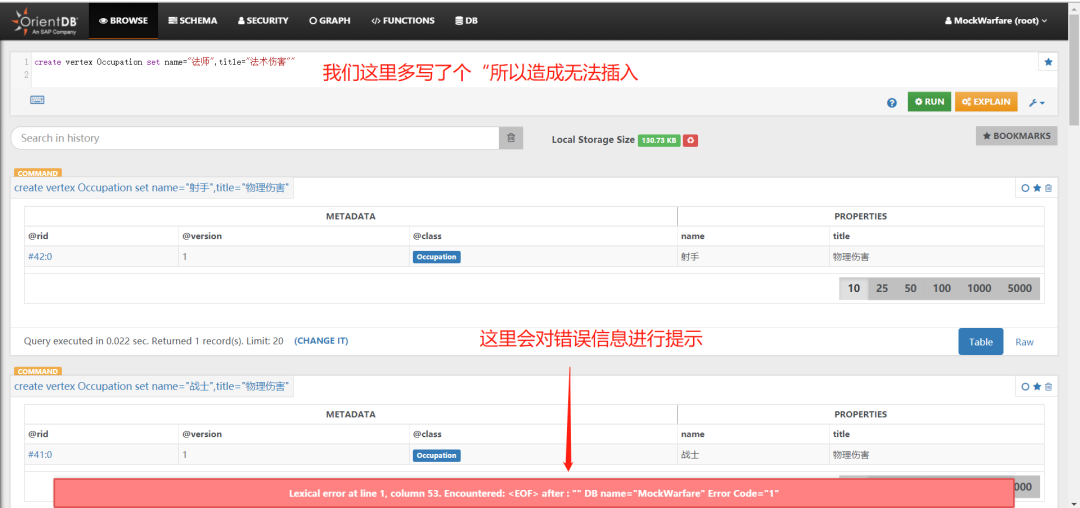Viewport: 1080px width, 508px height.
Task: Star the 战士 command result
Action: [x=1037, y=387]
